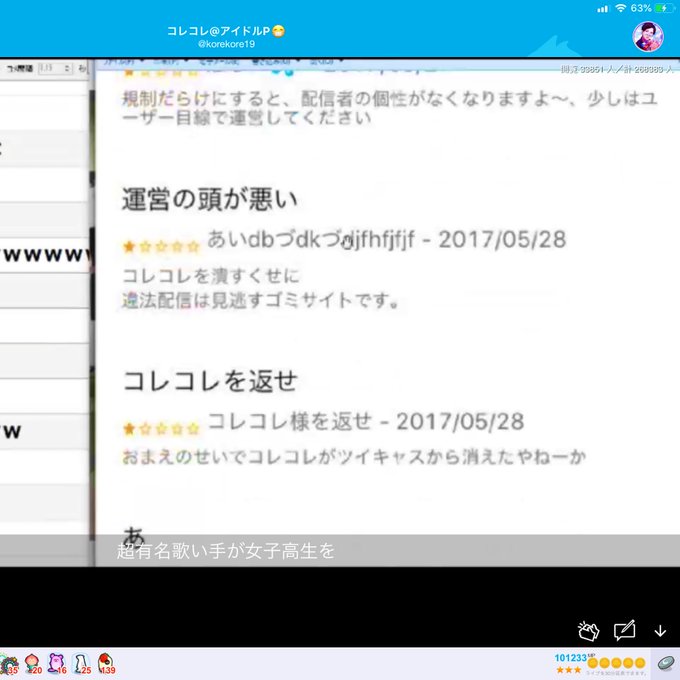Tap the subtitle 超有名歌い手が女子高生を
The image size is (680, 680).
coord(226,551)
